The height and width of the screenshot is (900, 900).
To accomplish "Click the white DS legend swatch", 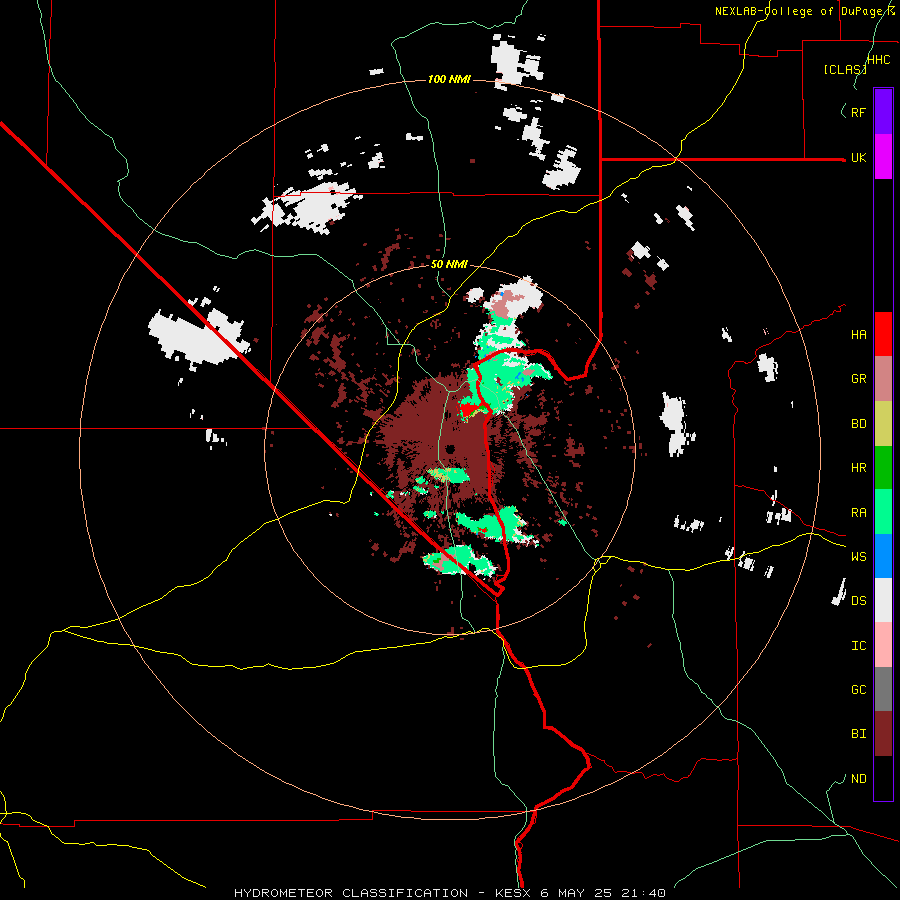I will coord(883,600).
